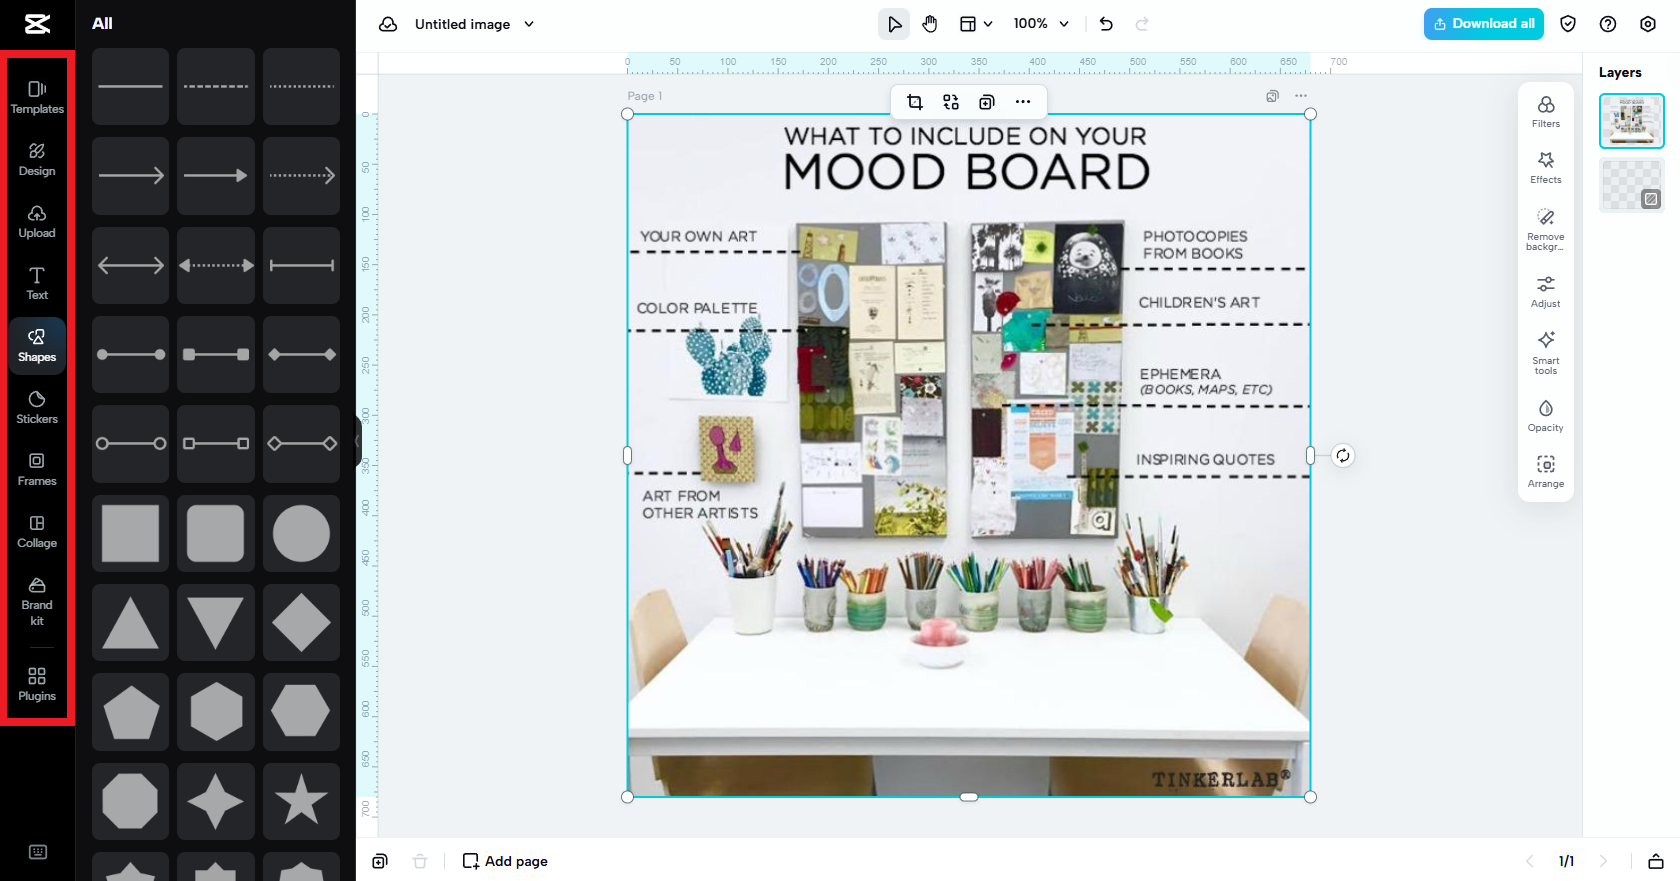Open Page 1 more options menu
This screenshot has width=1680, height=881.
pyautogui.click(x=1300, y=96)
